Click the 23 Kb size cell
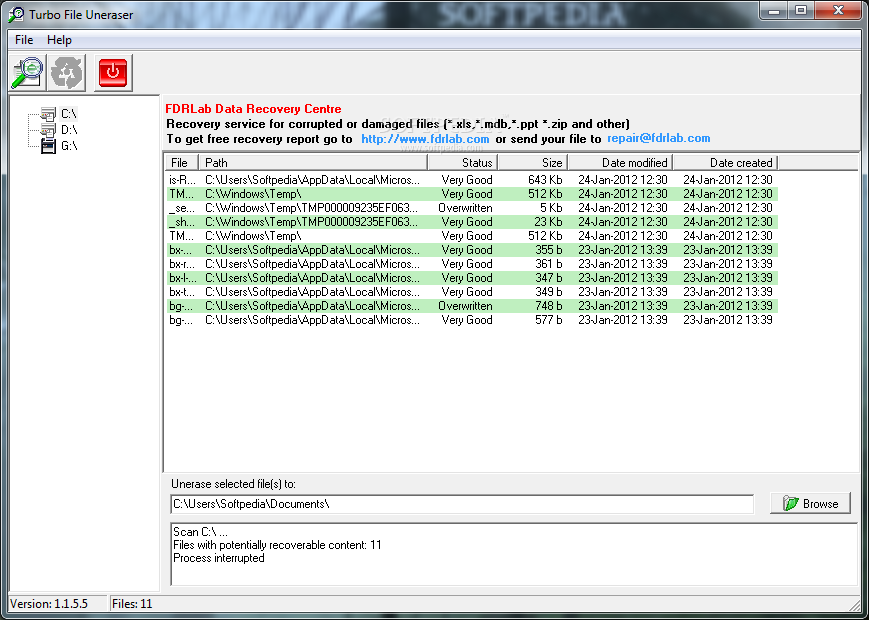 click(x=548, y=222)
